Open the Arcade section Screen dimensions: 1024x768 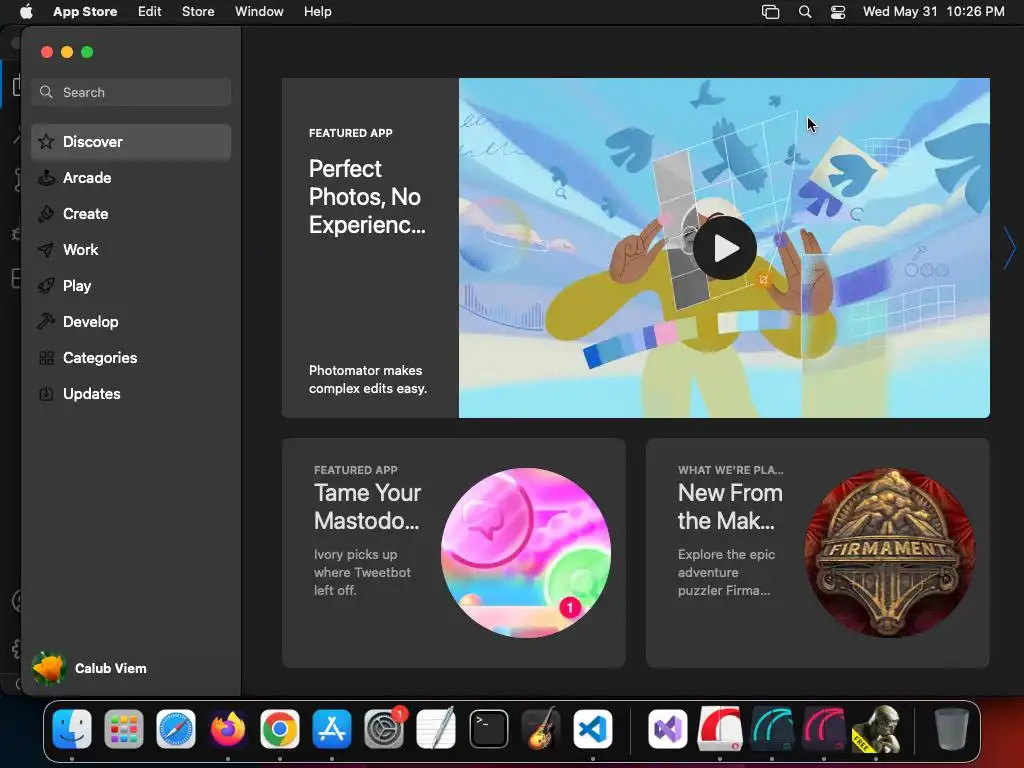(131, 178)
